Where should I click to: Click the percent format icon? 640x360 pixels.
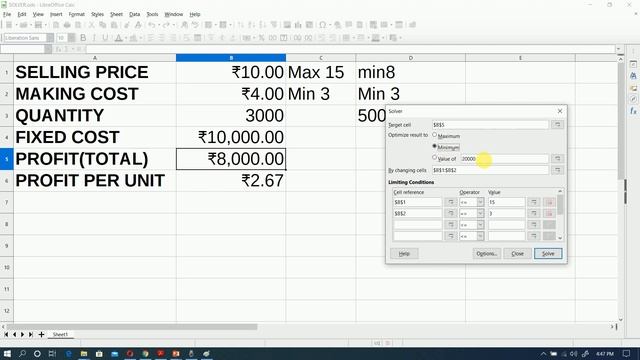(261, 38)
